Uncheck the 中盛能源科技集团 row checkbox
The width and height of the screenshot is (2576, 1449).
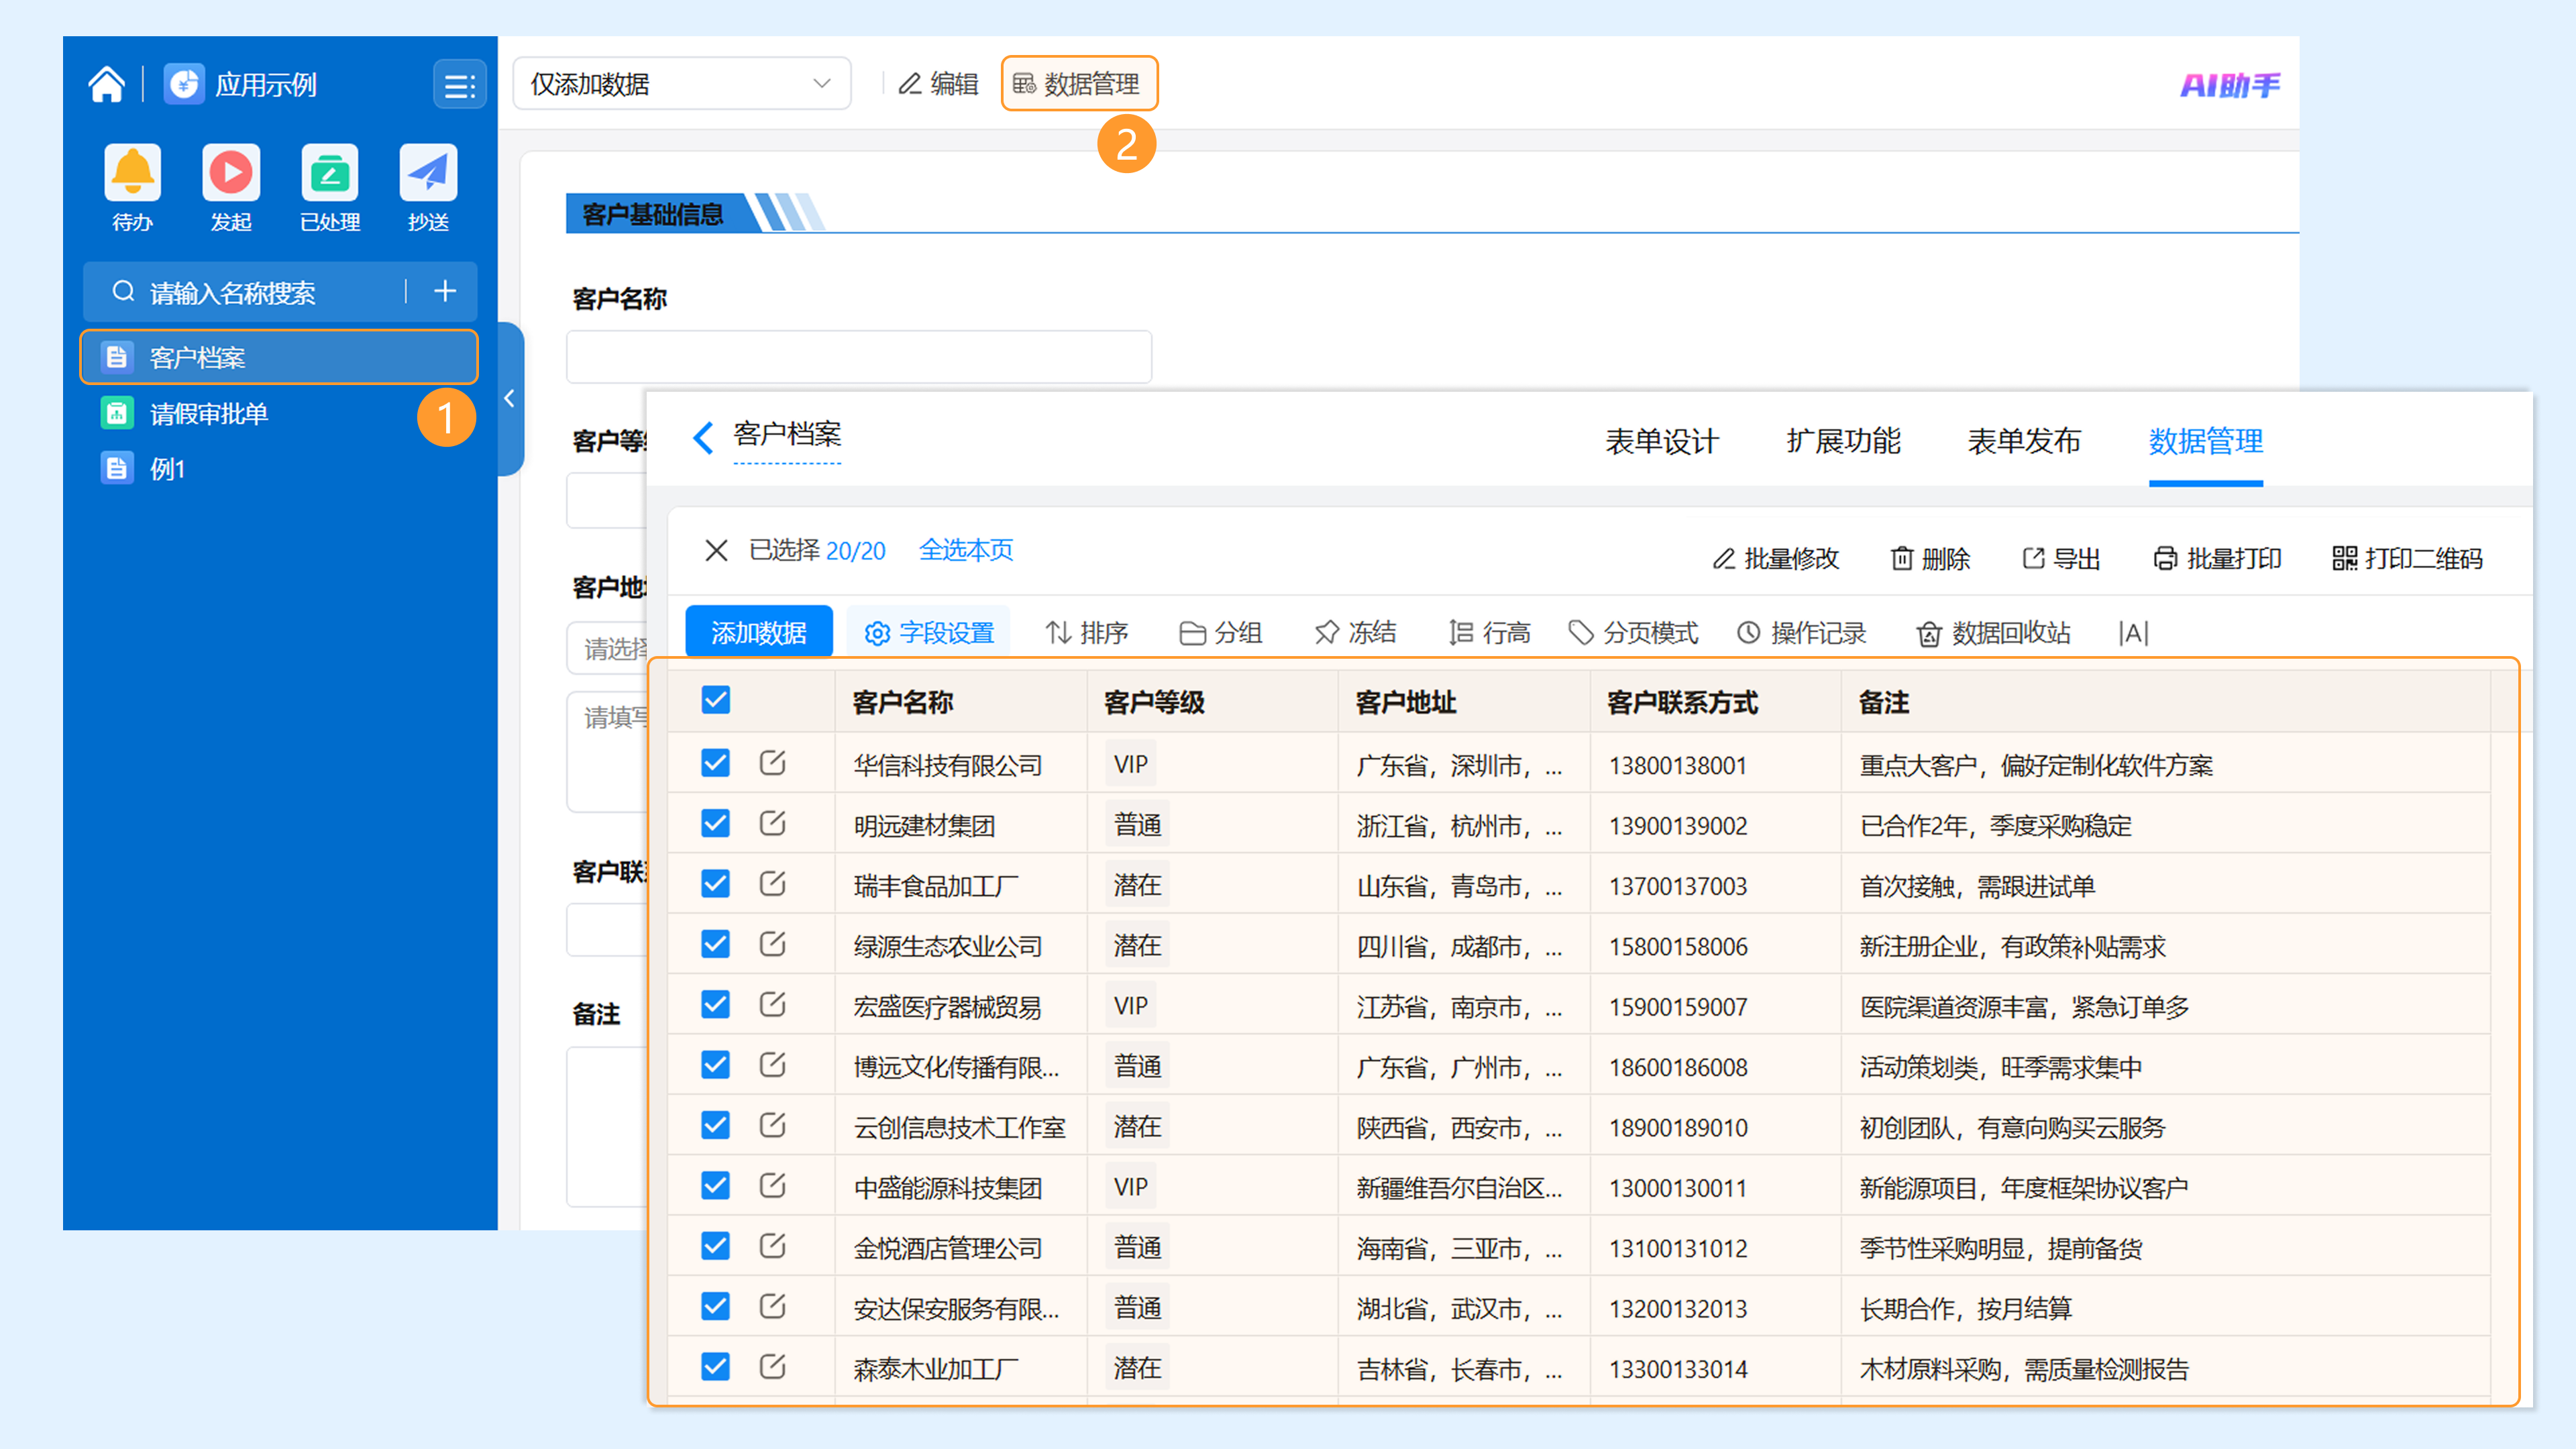[x=716, y=1185]
